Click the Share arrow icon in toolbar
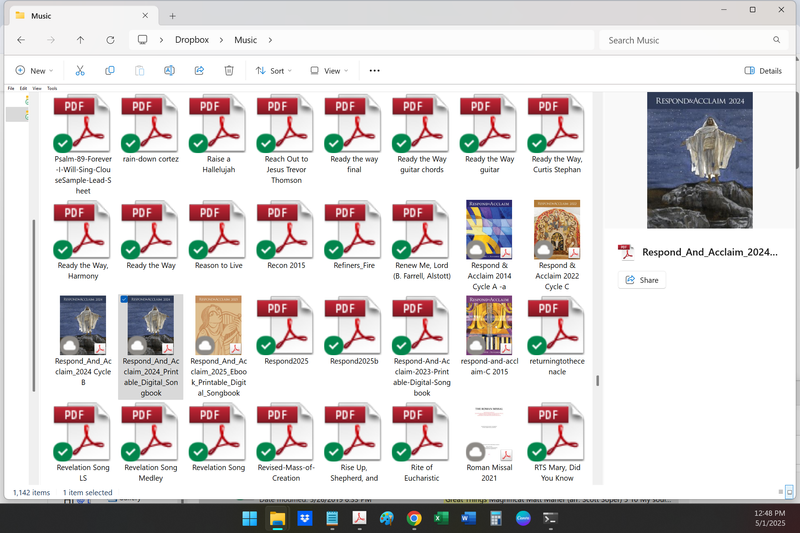 pos(199,71)
